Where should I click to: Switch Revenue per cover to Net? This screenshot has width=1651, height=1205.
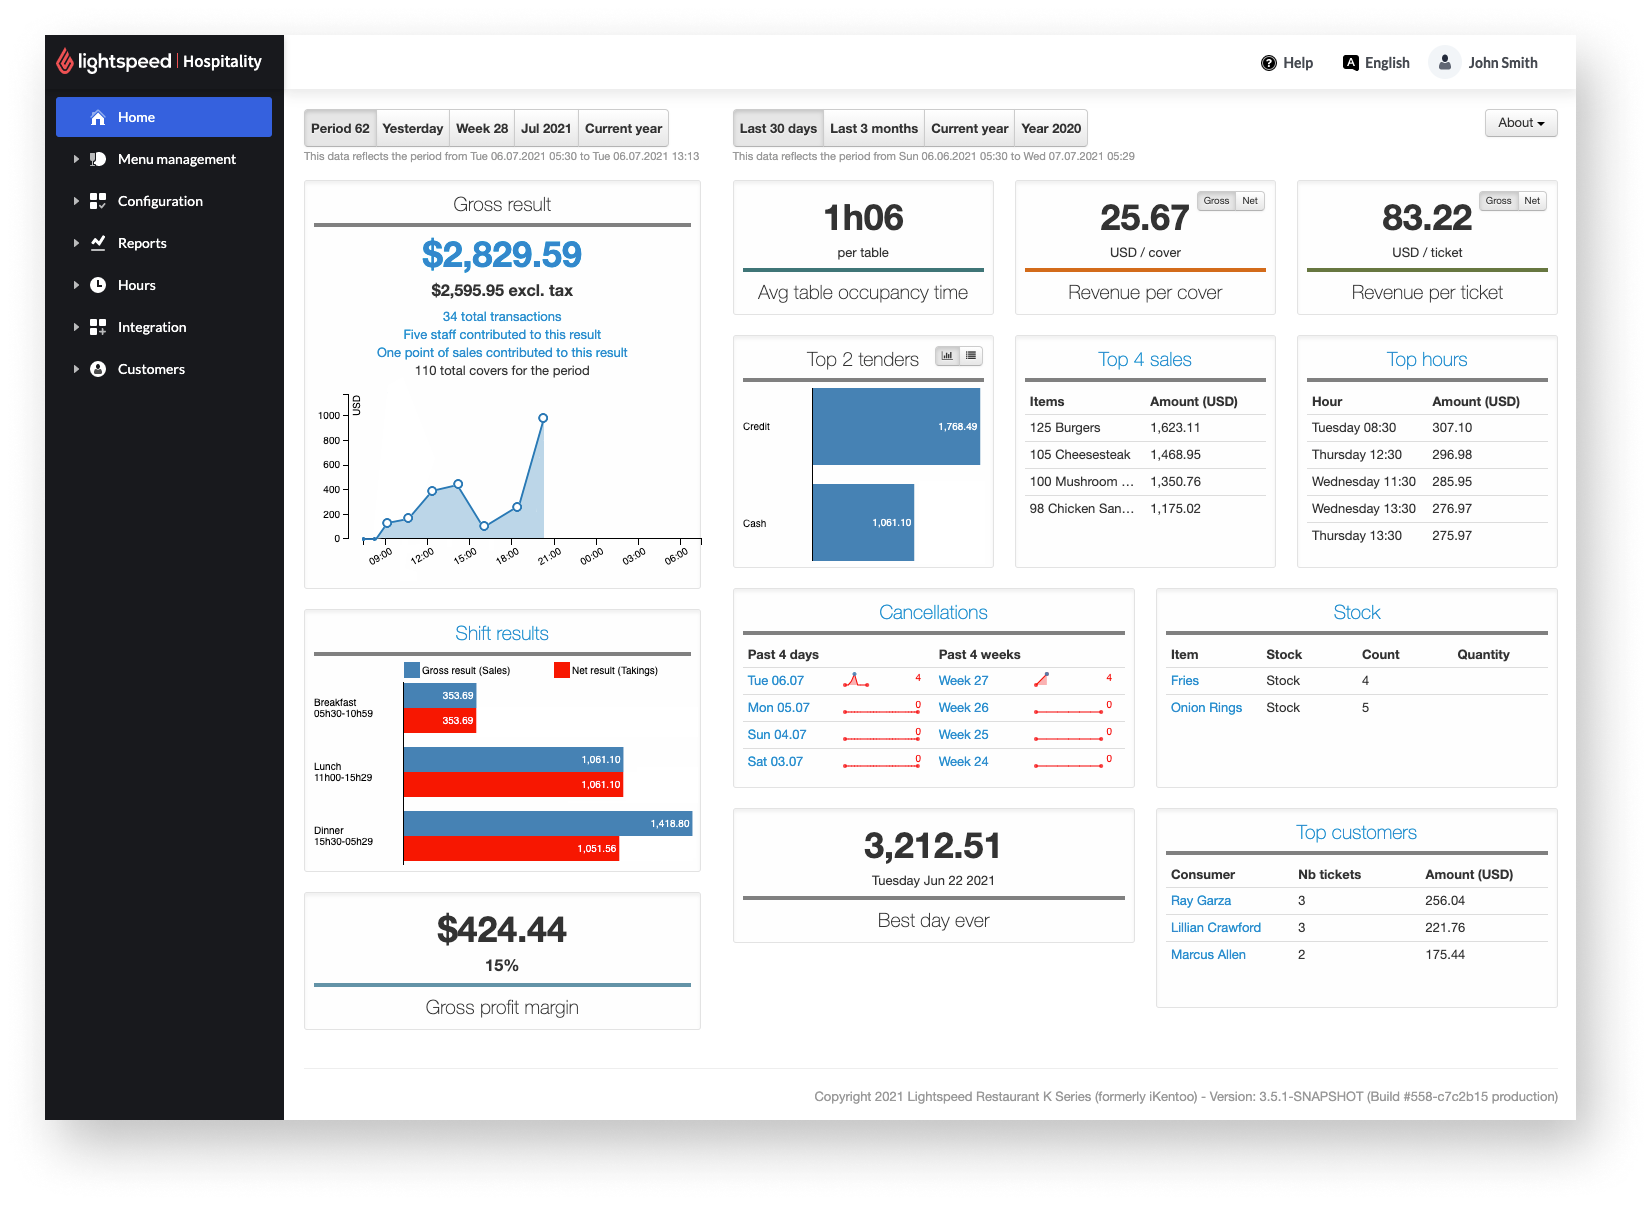(1248, 200)
